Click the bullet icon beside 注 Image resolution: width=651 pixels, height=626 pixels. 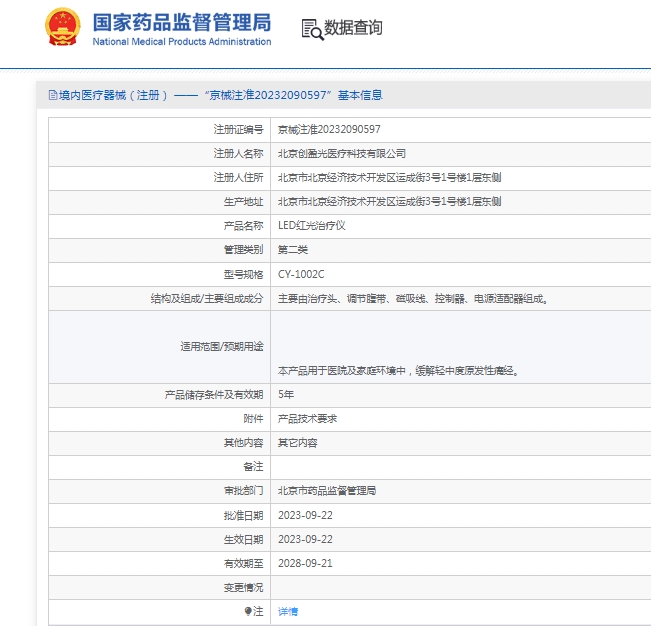tap(248, 611)
